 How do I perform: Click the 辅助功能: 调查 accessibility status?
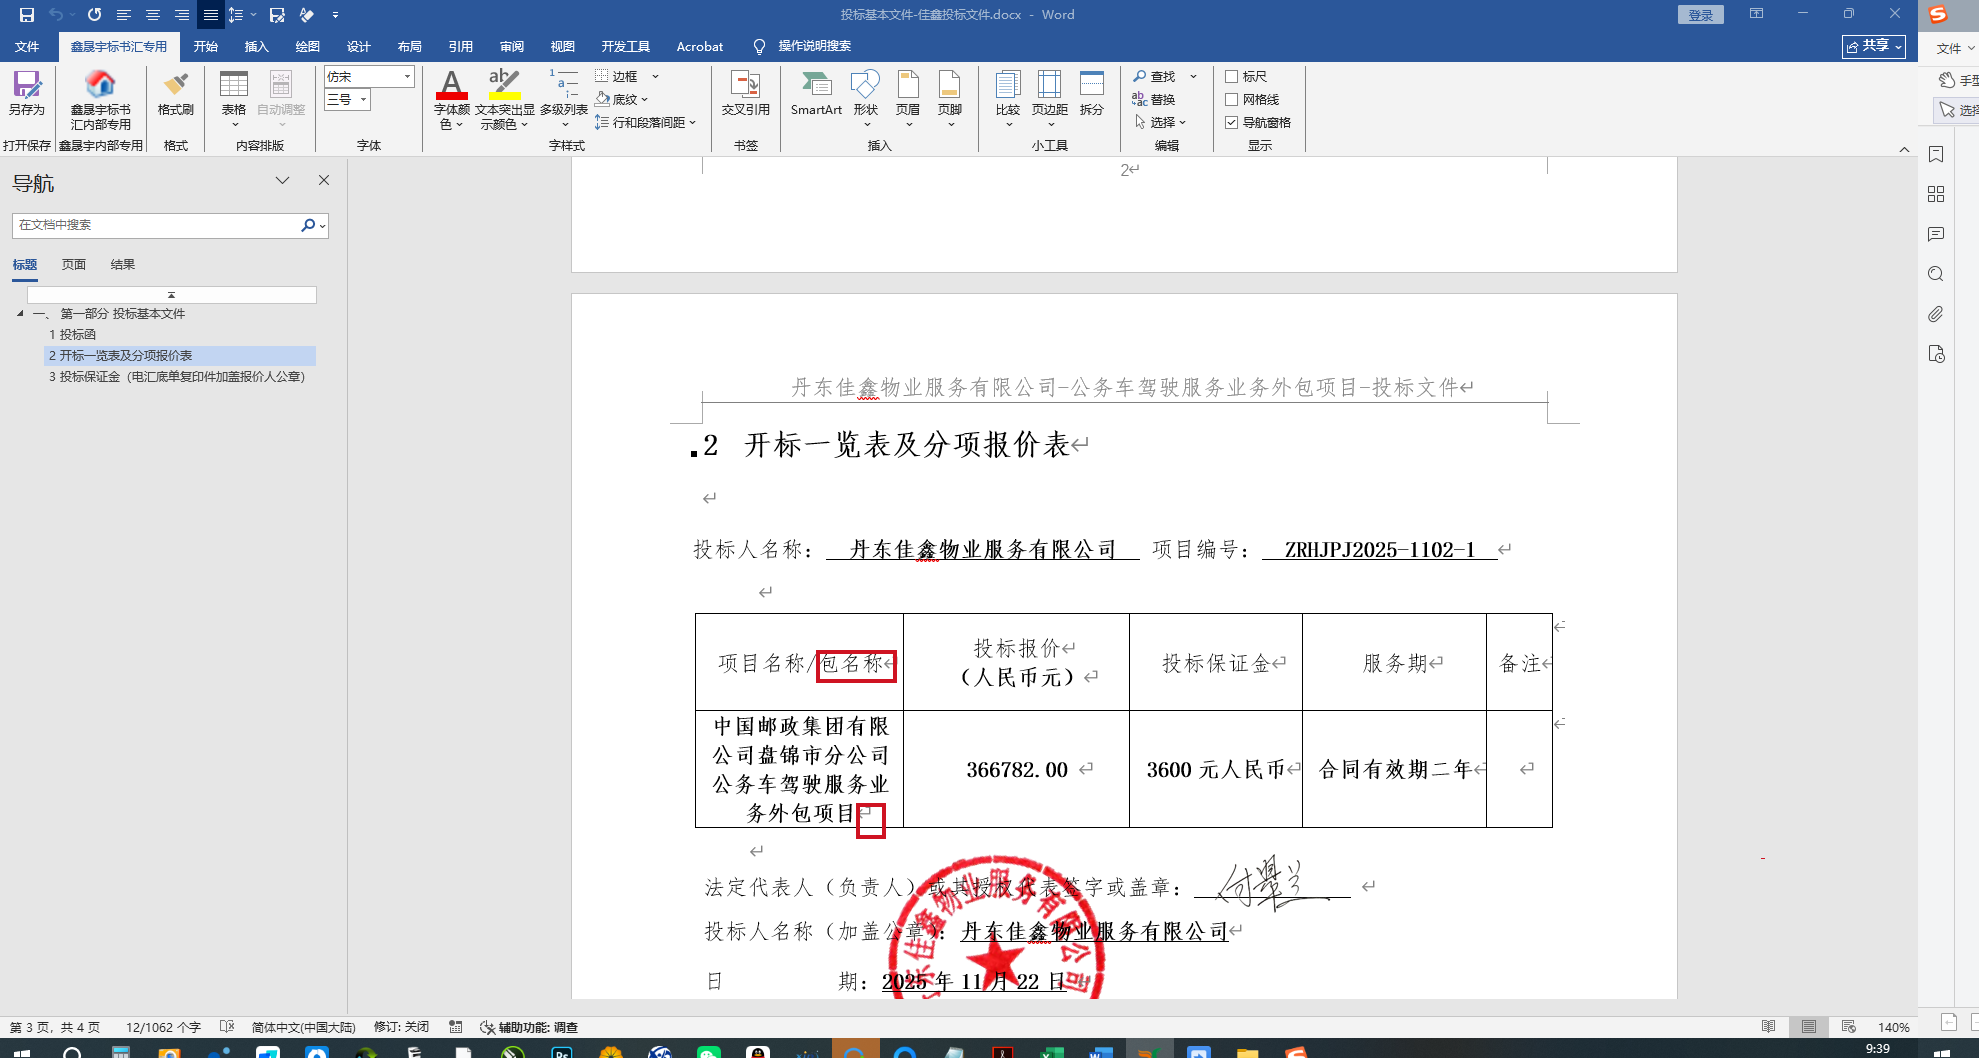[529, 1027]
